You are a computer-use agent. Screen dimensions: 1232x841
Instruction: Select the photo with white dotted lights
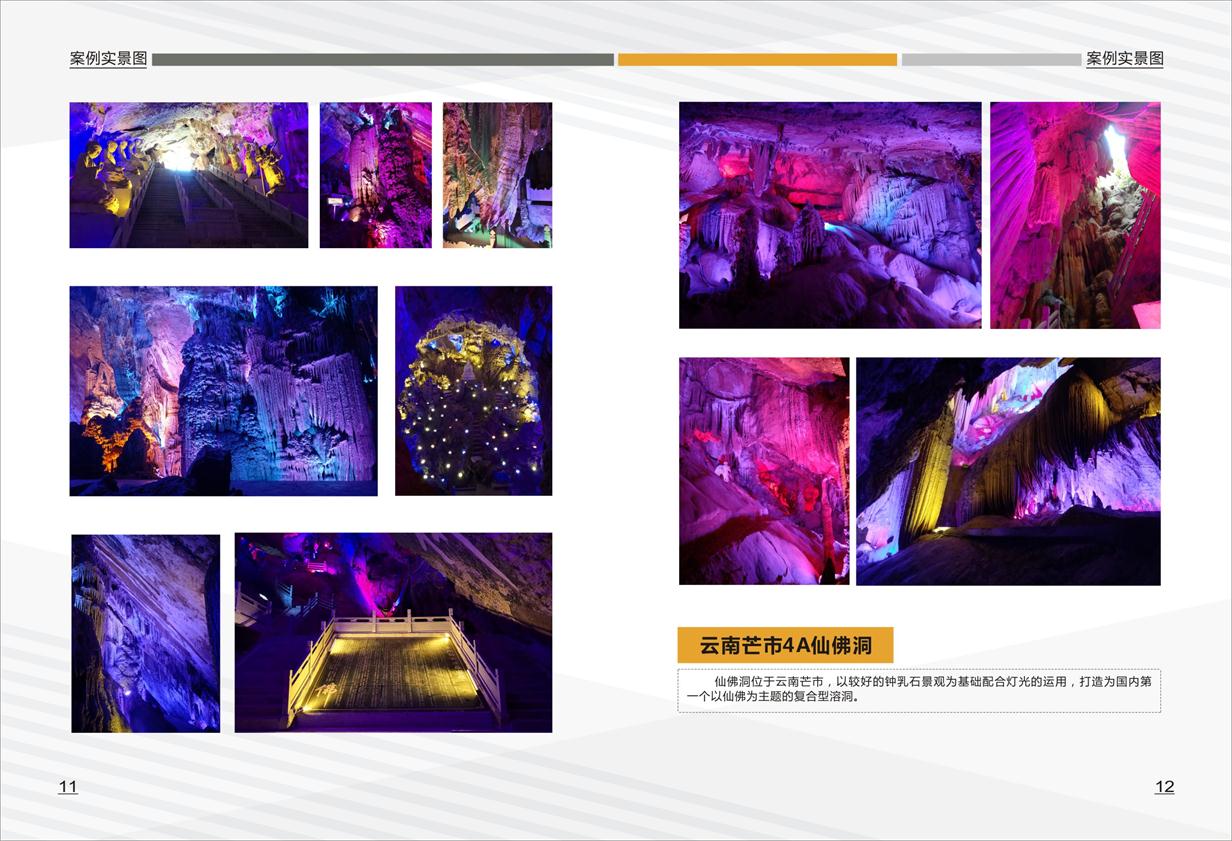[x=474, y=391]
